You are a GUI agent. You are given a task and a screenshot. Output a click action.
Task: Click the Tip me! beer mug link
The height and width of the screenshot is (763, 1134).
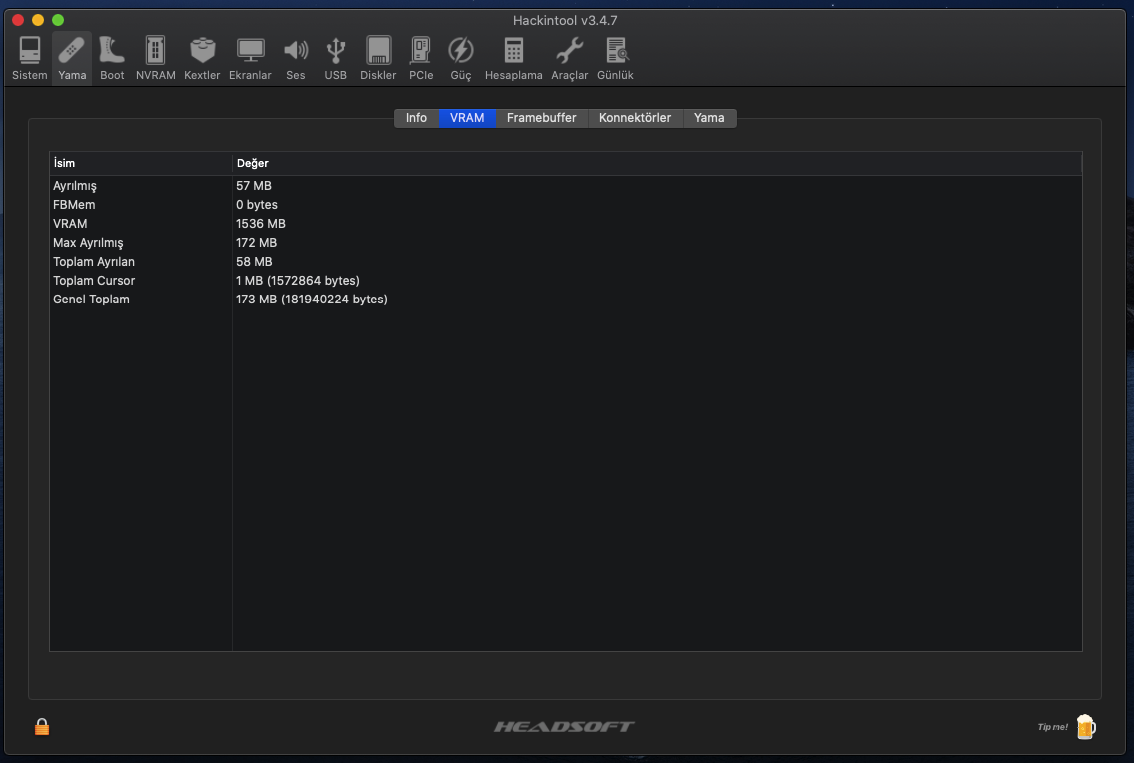pyautogui.click(x=1085, y=727)
